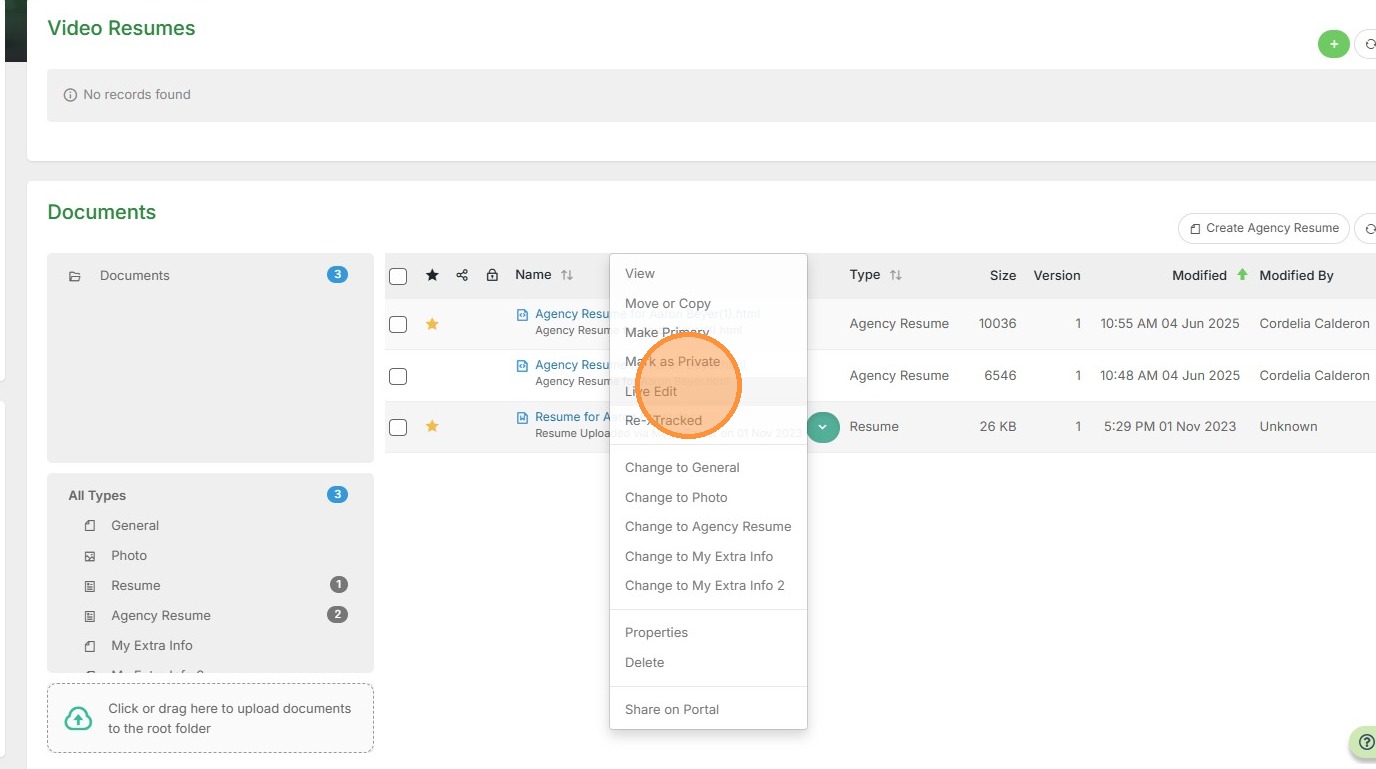The height and width of the screenshot is (769, 1376).
Task: Click the Agency Resume type icon in sidebar
Action: pyautogui.click(x=90, y=616)
